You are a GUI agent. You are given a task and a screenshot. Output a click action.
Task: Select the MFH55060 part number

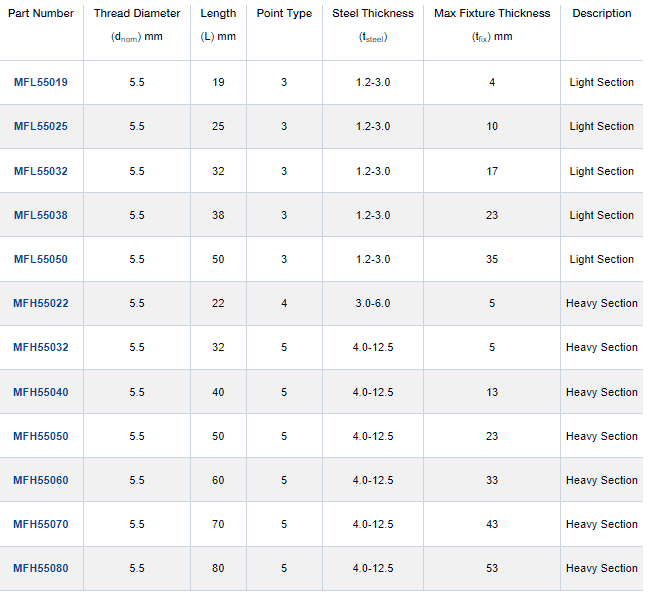[41, 480]
